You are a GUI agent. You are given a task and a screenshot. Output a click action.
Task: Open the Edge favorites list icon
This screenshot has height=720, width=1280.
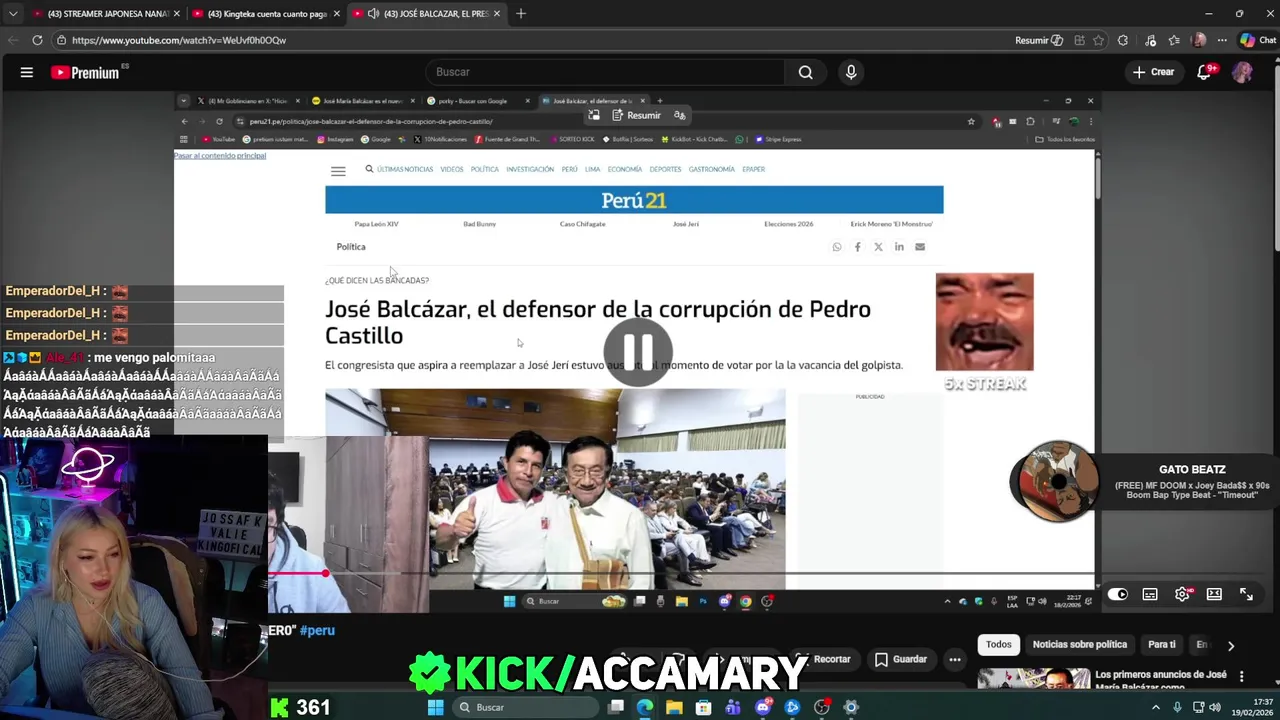pos(1174,40)
